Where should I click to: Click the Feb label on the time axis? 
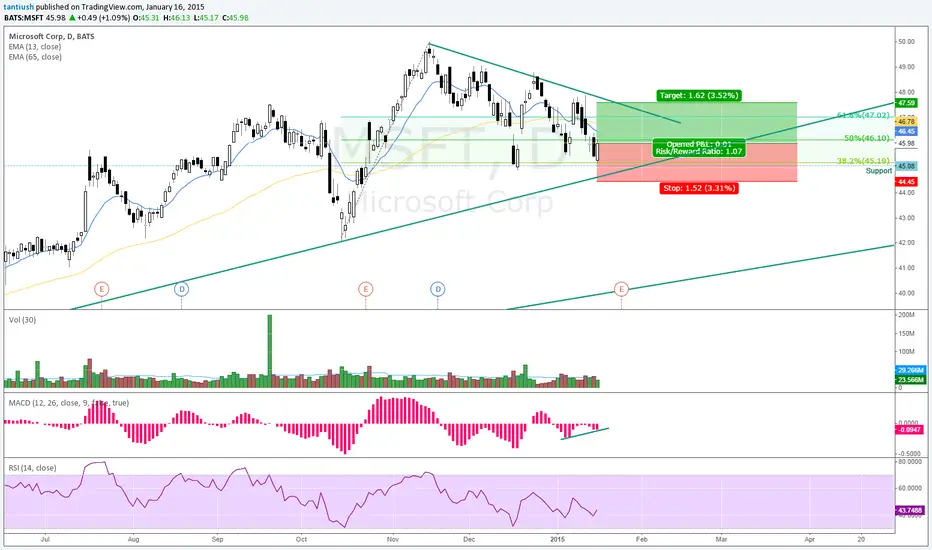point(641,539)
